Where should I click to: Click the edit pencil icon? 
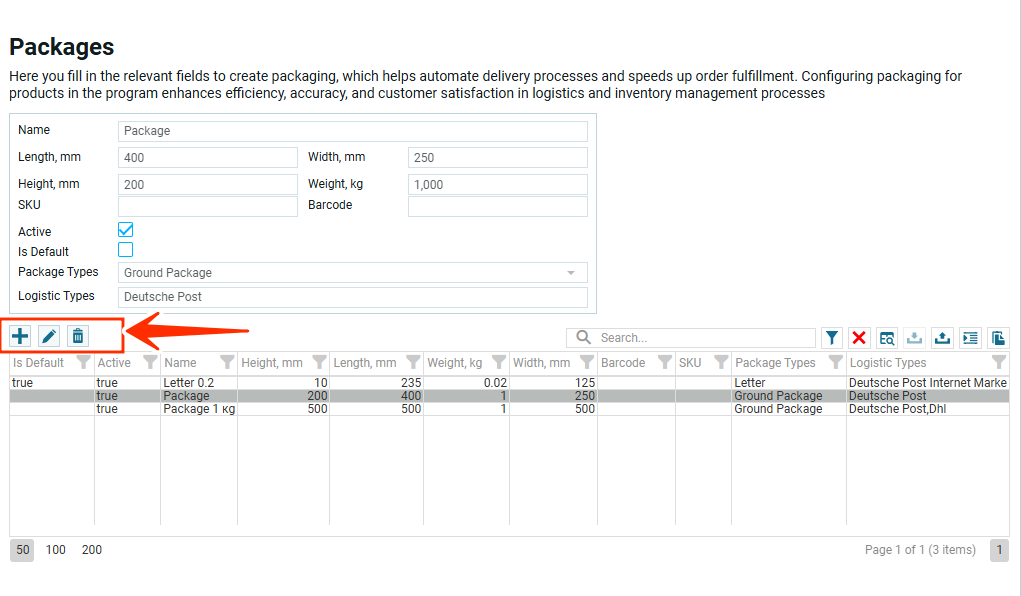49,337
